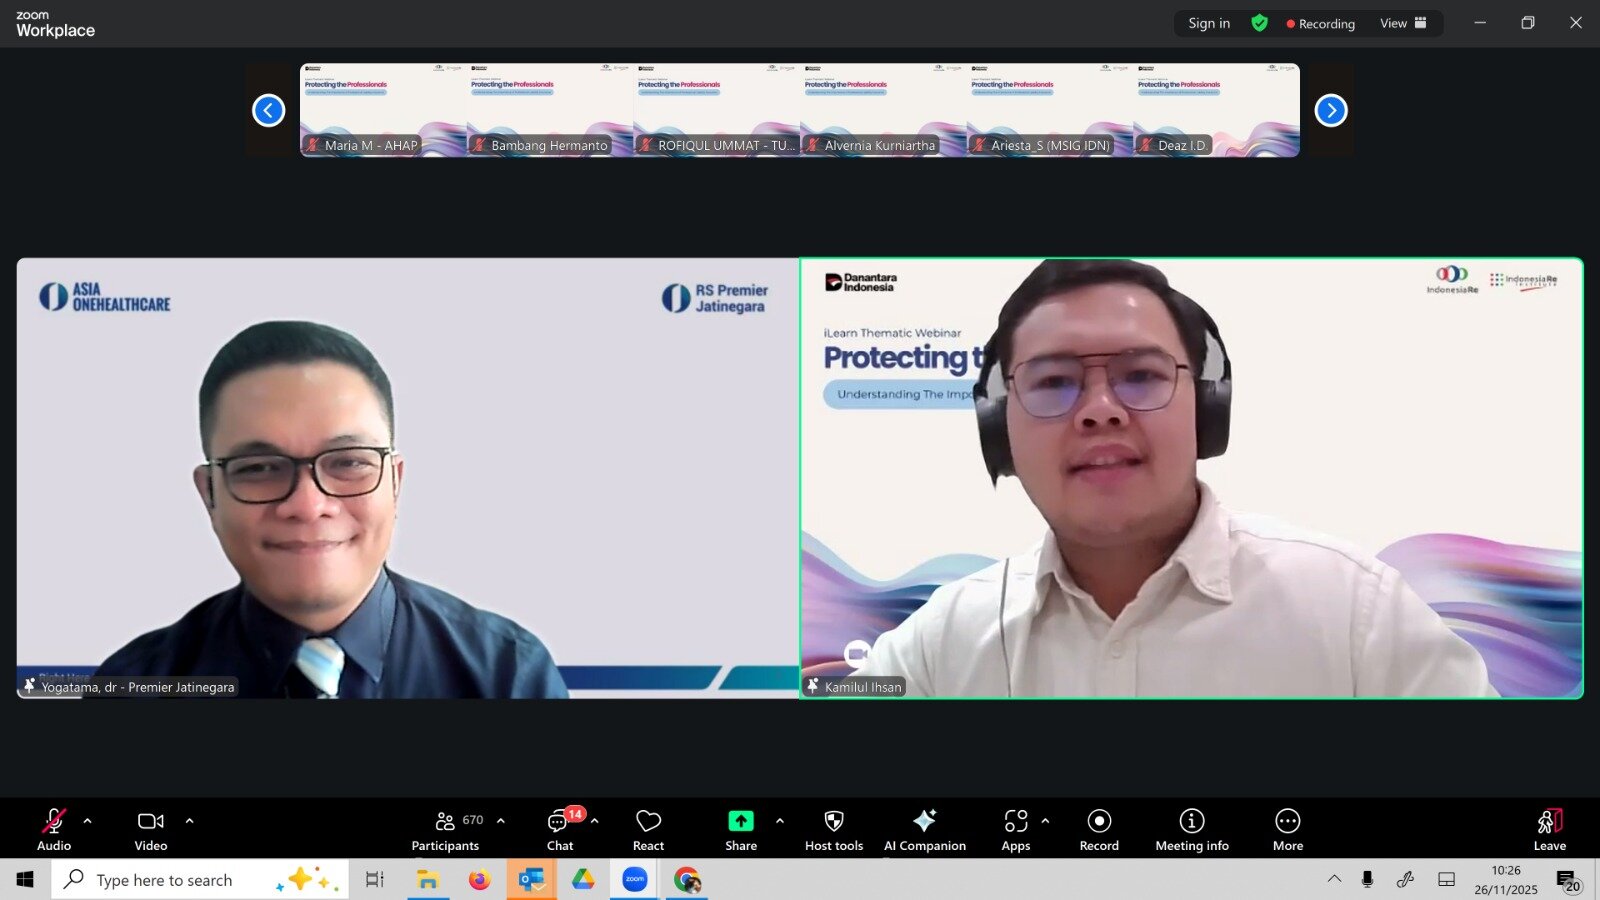Click the Sign in button
This screenshot has height=900, width=1600.
pyautogui.click(x=1209, y=23)
